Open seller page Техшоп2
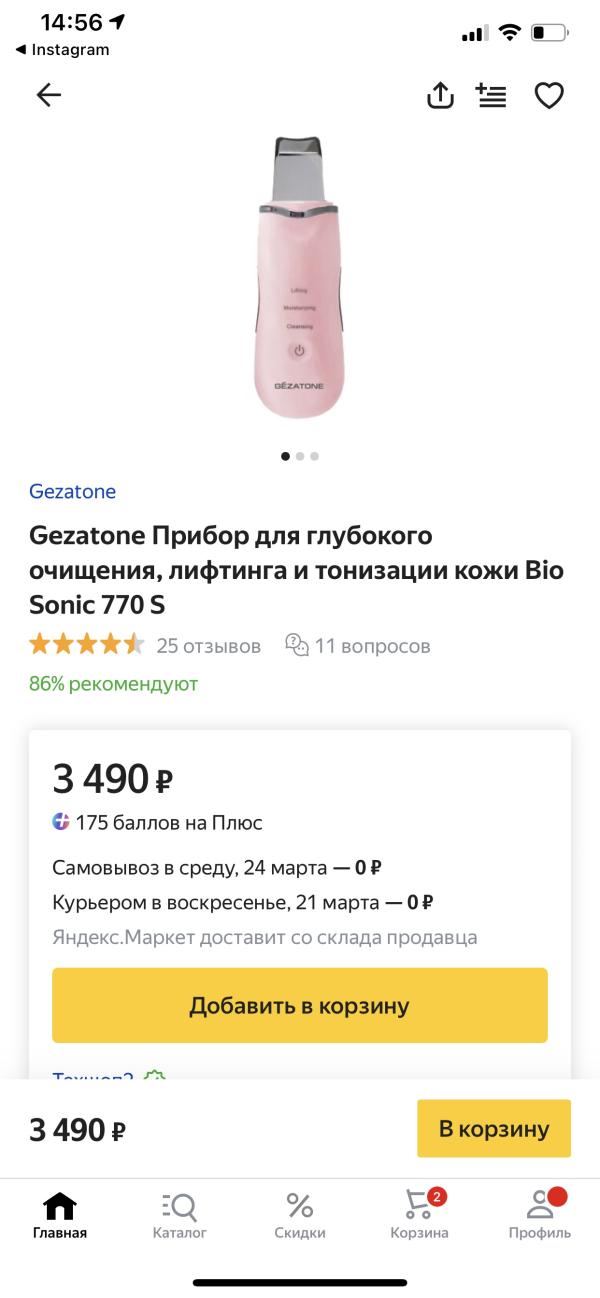 (x=91, y=1081)
